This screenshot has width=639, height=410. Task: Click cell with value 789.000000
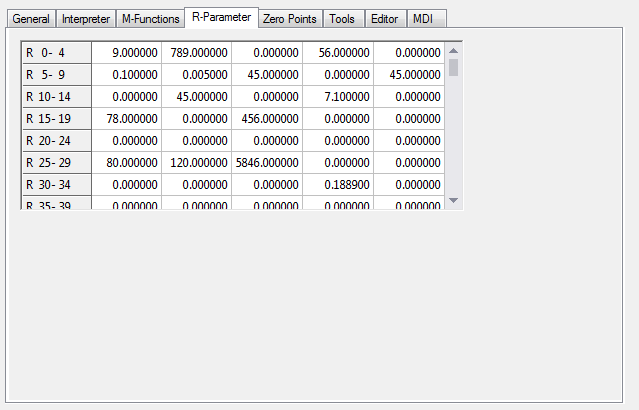[197, 53]
